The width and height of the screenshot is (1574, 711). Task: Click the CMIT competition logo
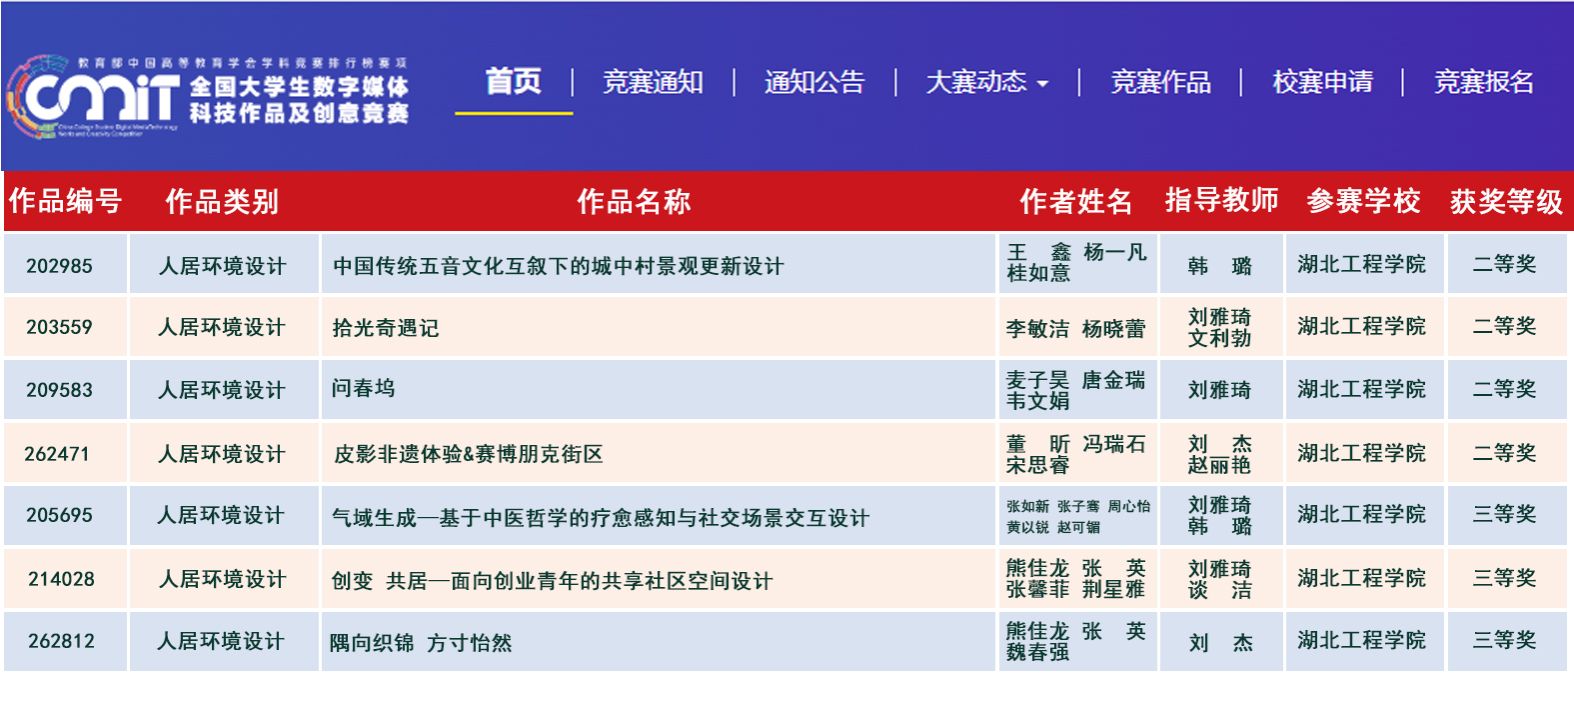click(208, 98)
